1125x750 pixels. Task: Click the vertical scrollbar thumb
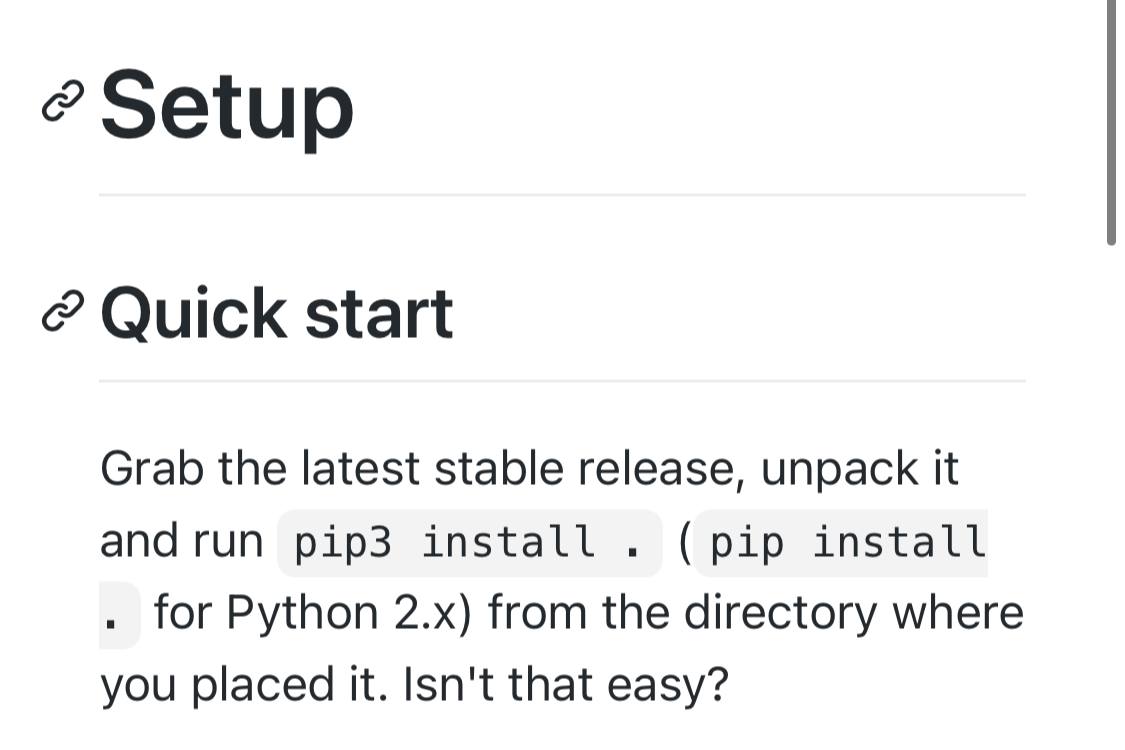point(1111,123)
